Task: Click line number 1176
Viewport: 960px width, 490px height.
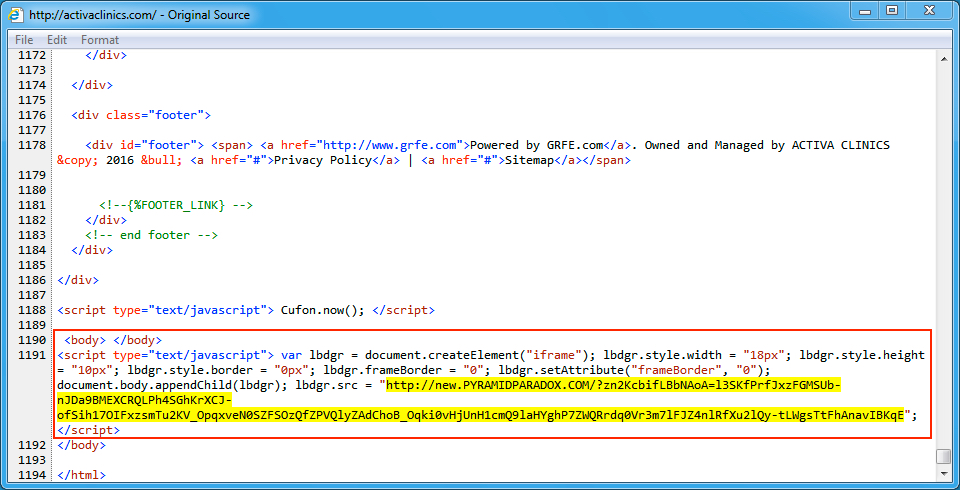Action: tap(31, 115)
